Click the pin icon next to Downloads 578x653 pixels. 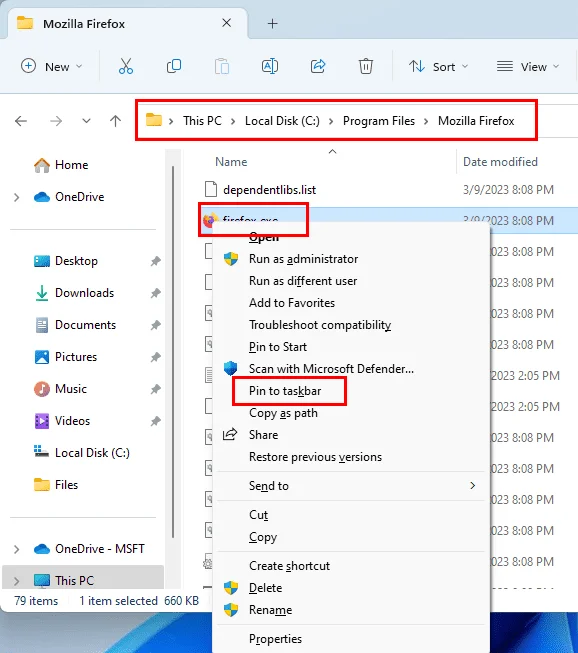tap(155, 293)
